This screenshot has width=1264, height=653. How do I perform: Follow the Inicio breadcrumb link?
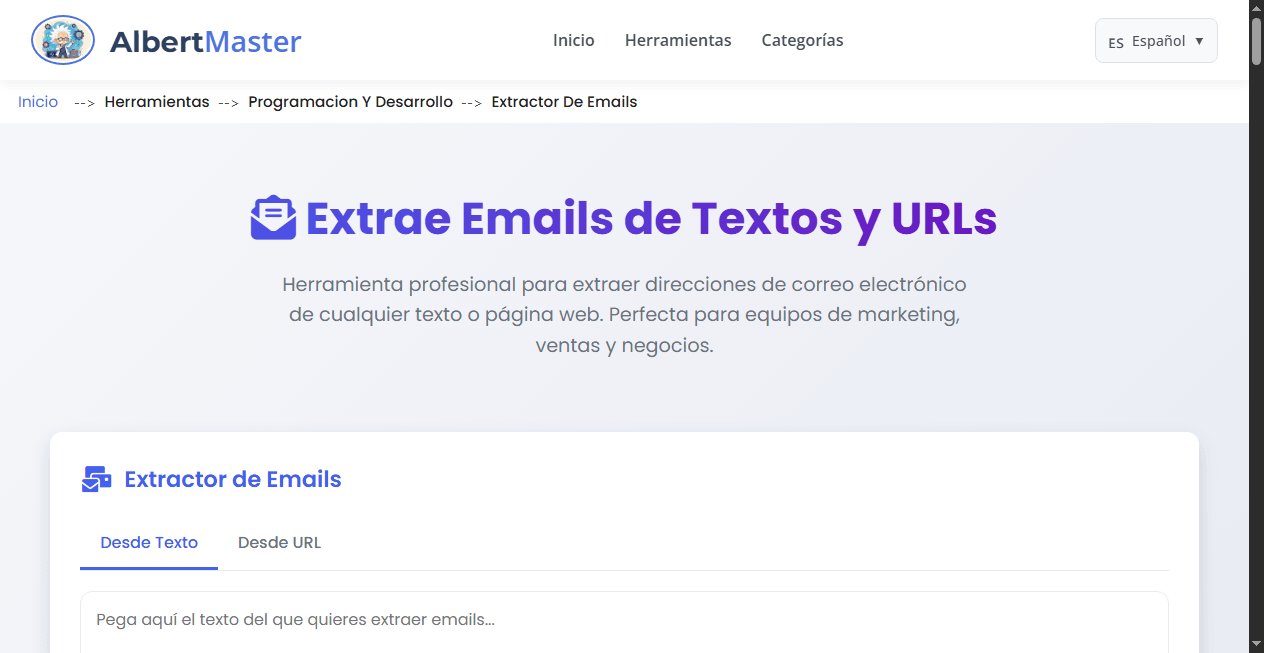point(37,101)
